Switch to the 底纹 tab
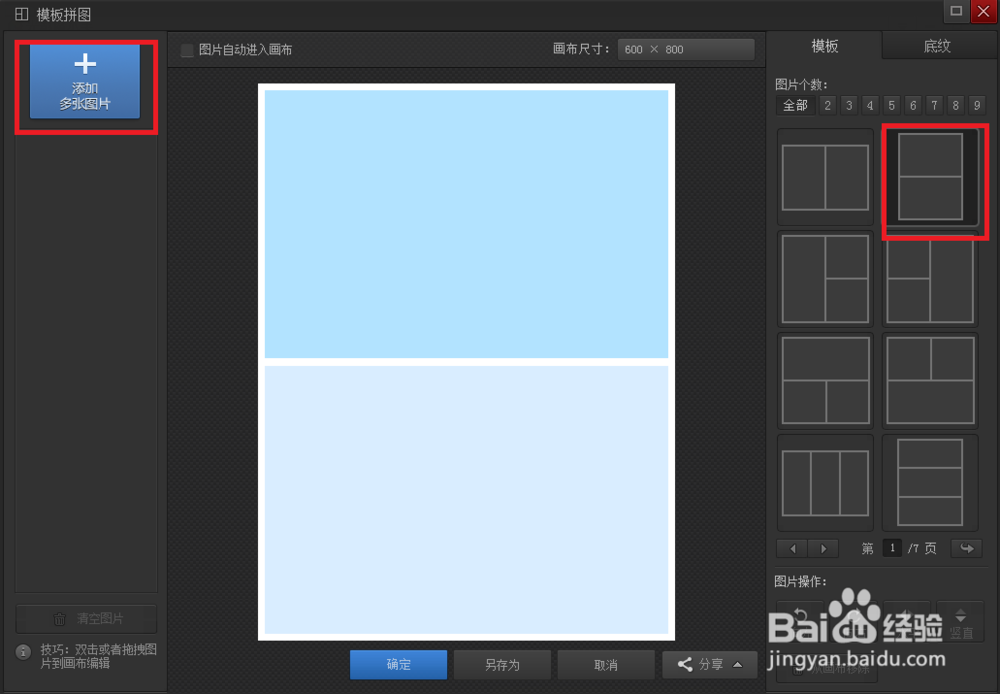1000x694 pixels. pos(937,46)
